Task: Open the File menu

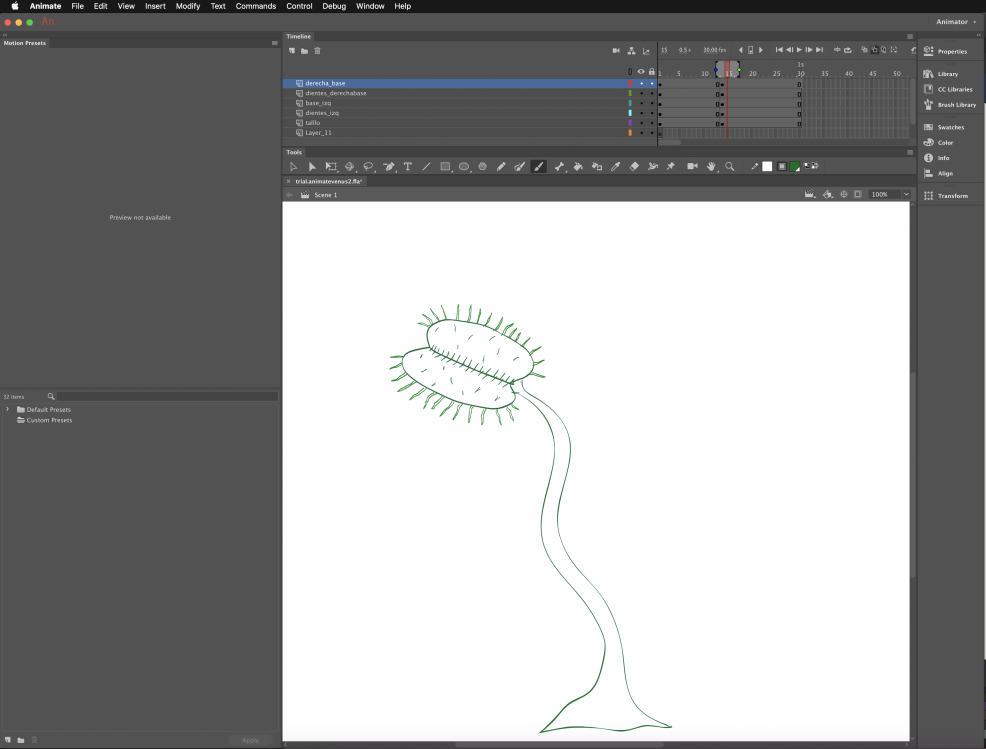Action: click(77, 6)
